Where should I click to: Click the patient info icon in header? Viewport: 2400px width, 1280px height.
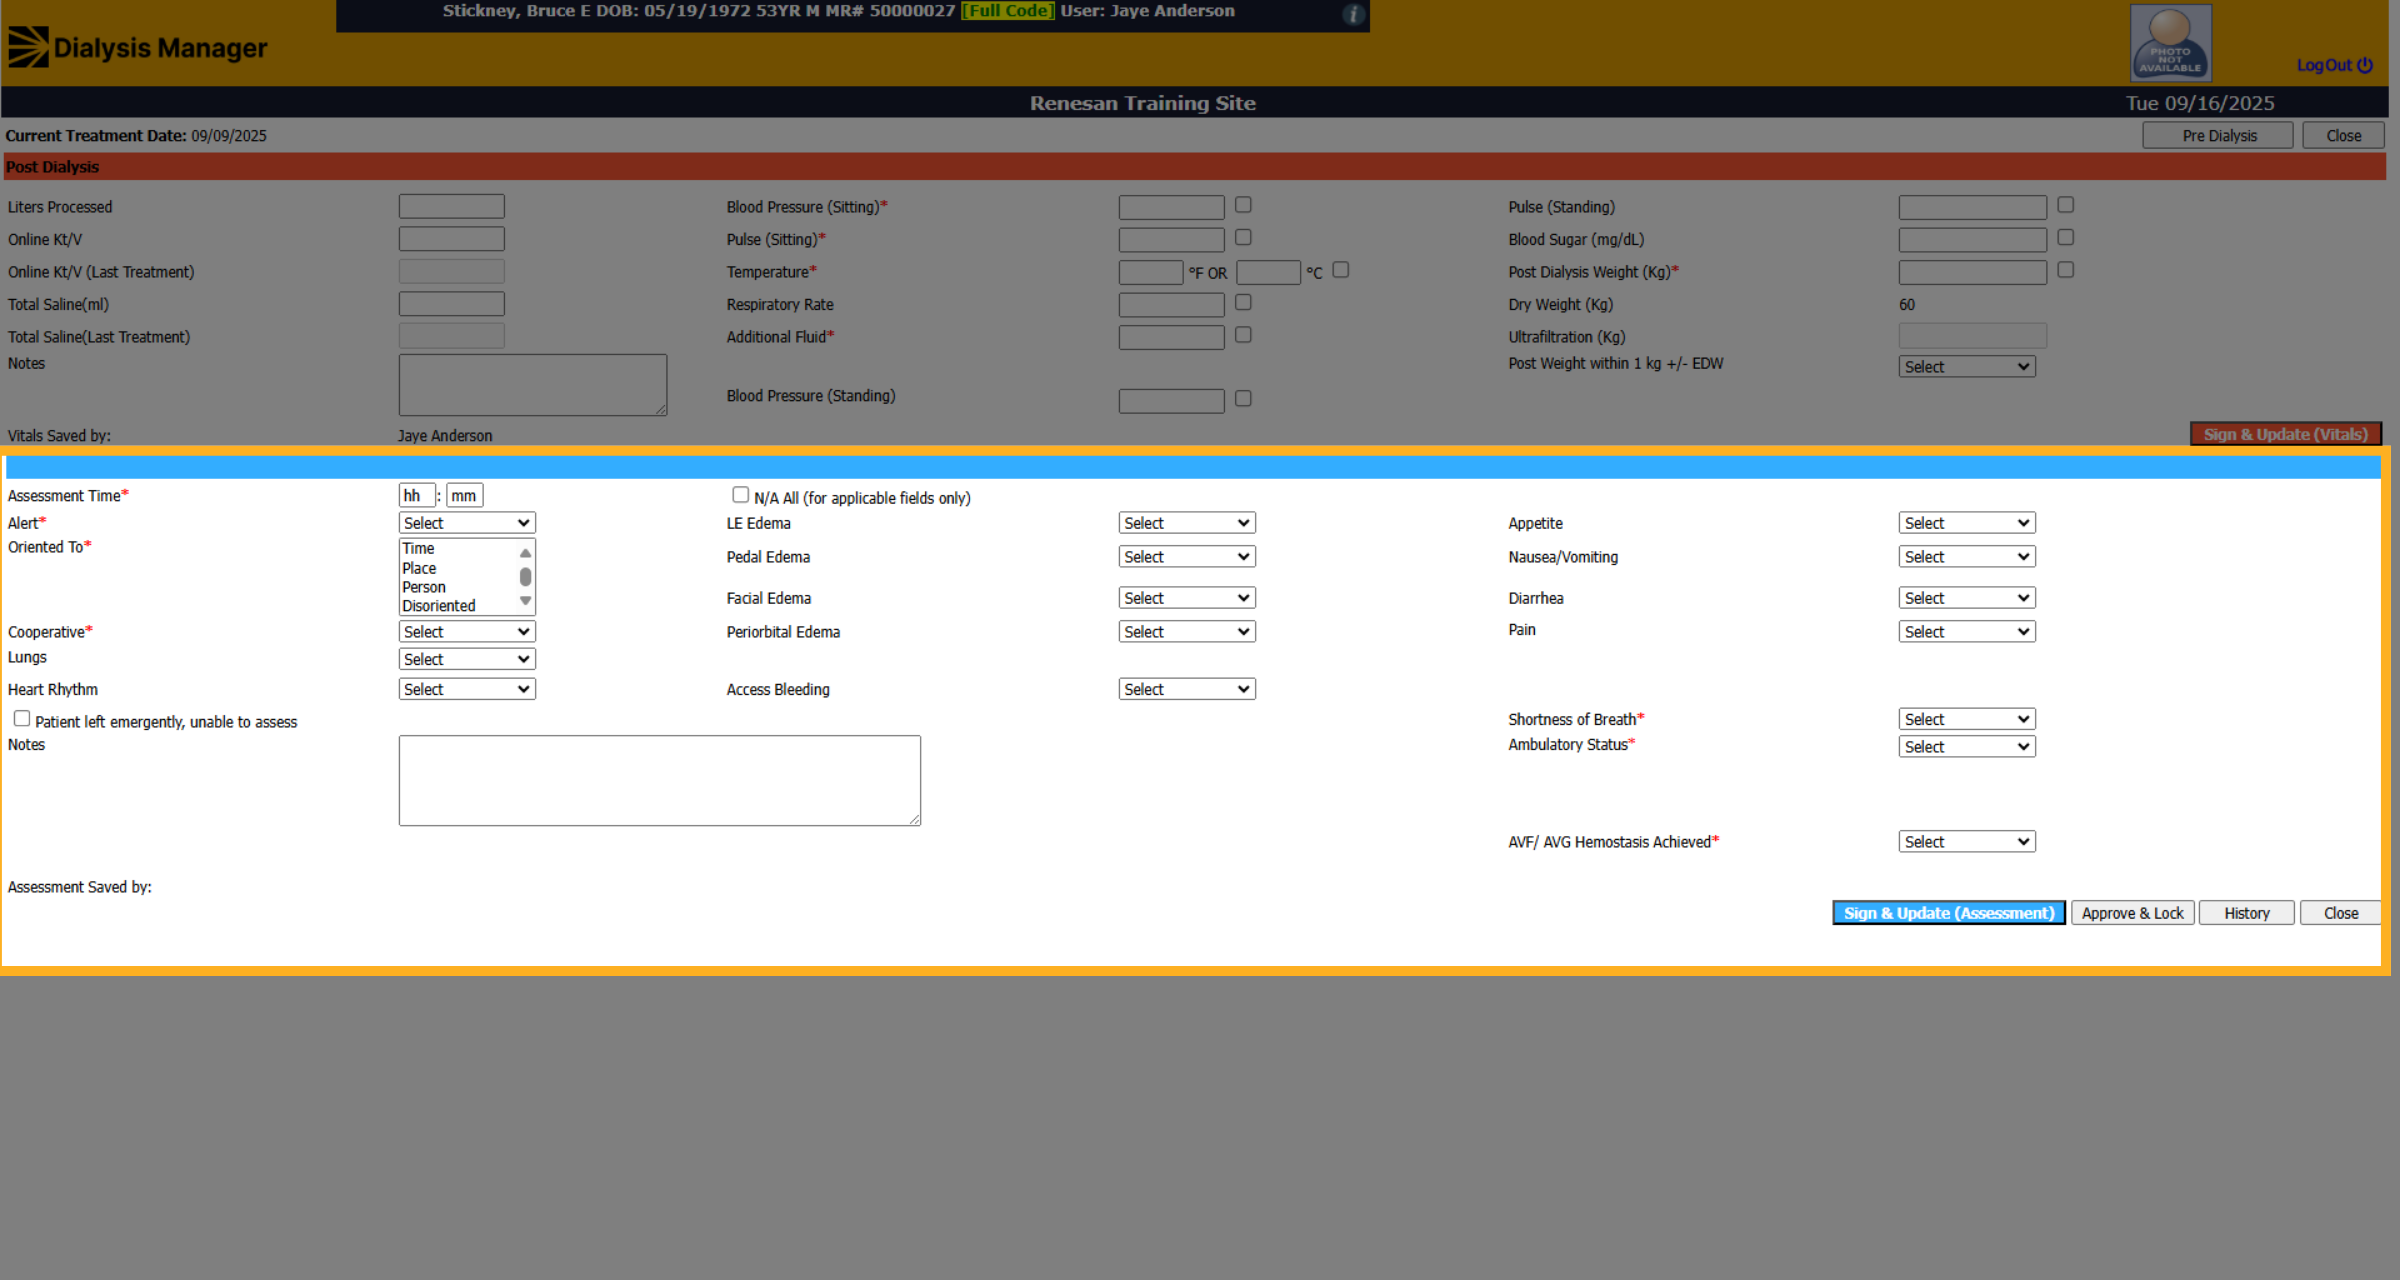click(x=1353, y=14)
